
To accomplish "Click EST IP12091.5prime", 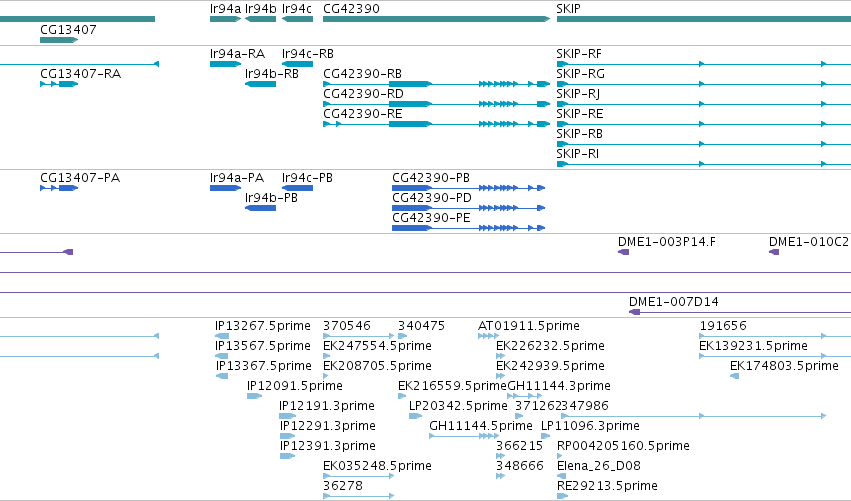I will tap(295, 386).
